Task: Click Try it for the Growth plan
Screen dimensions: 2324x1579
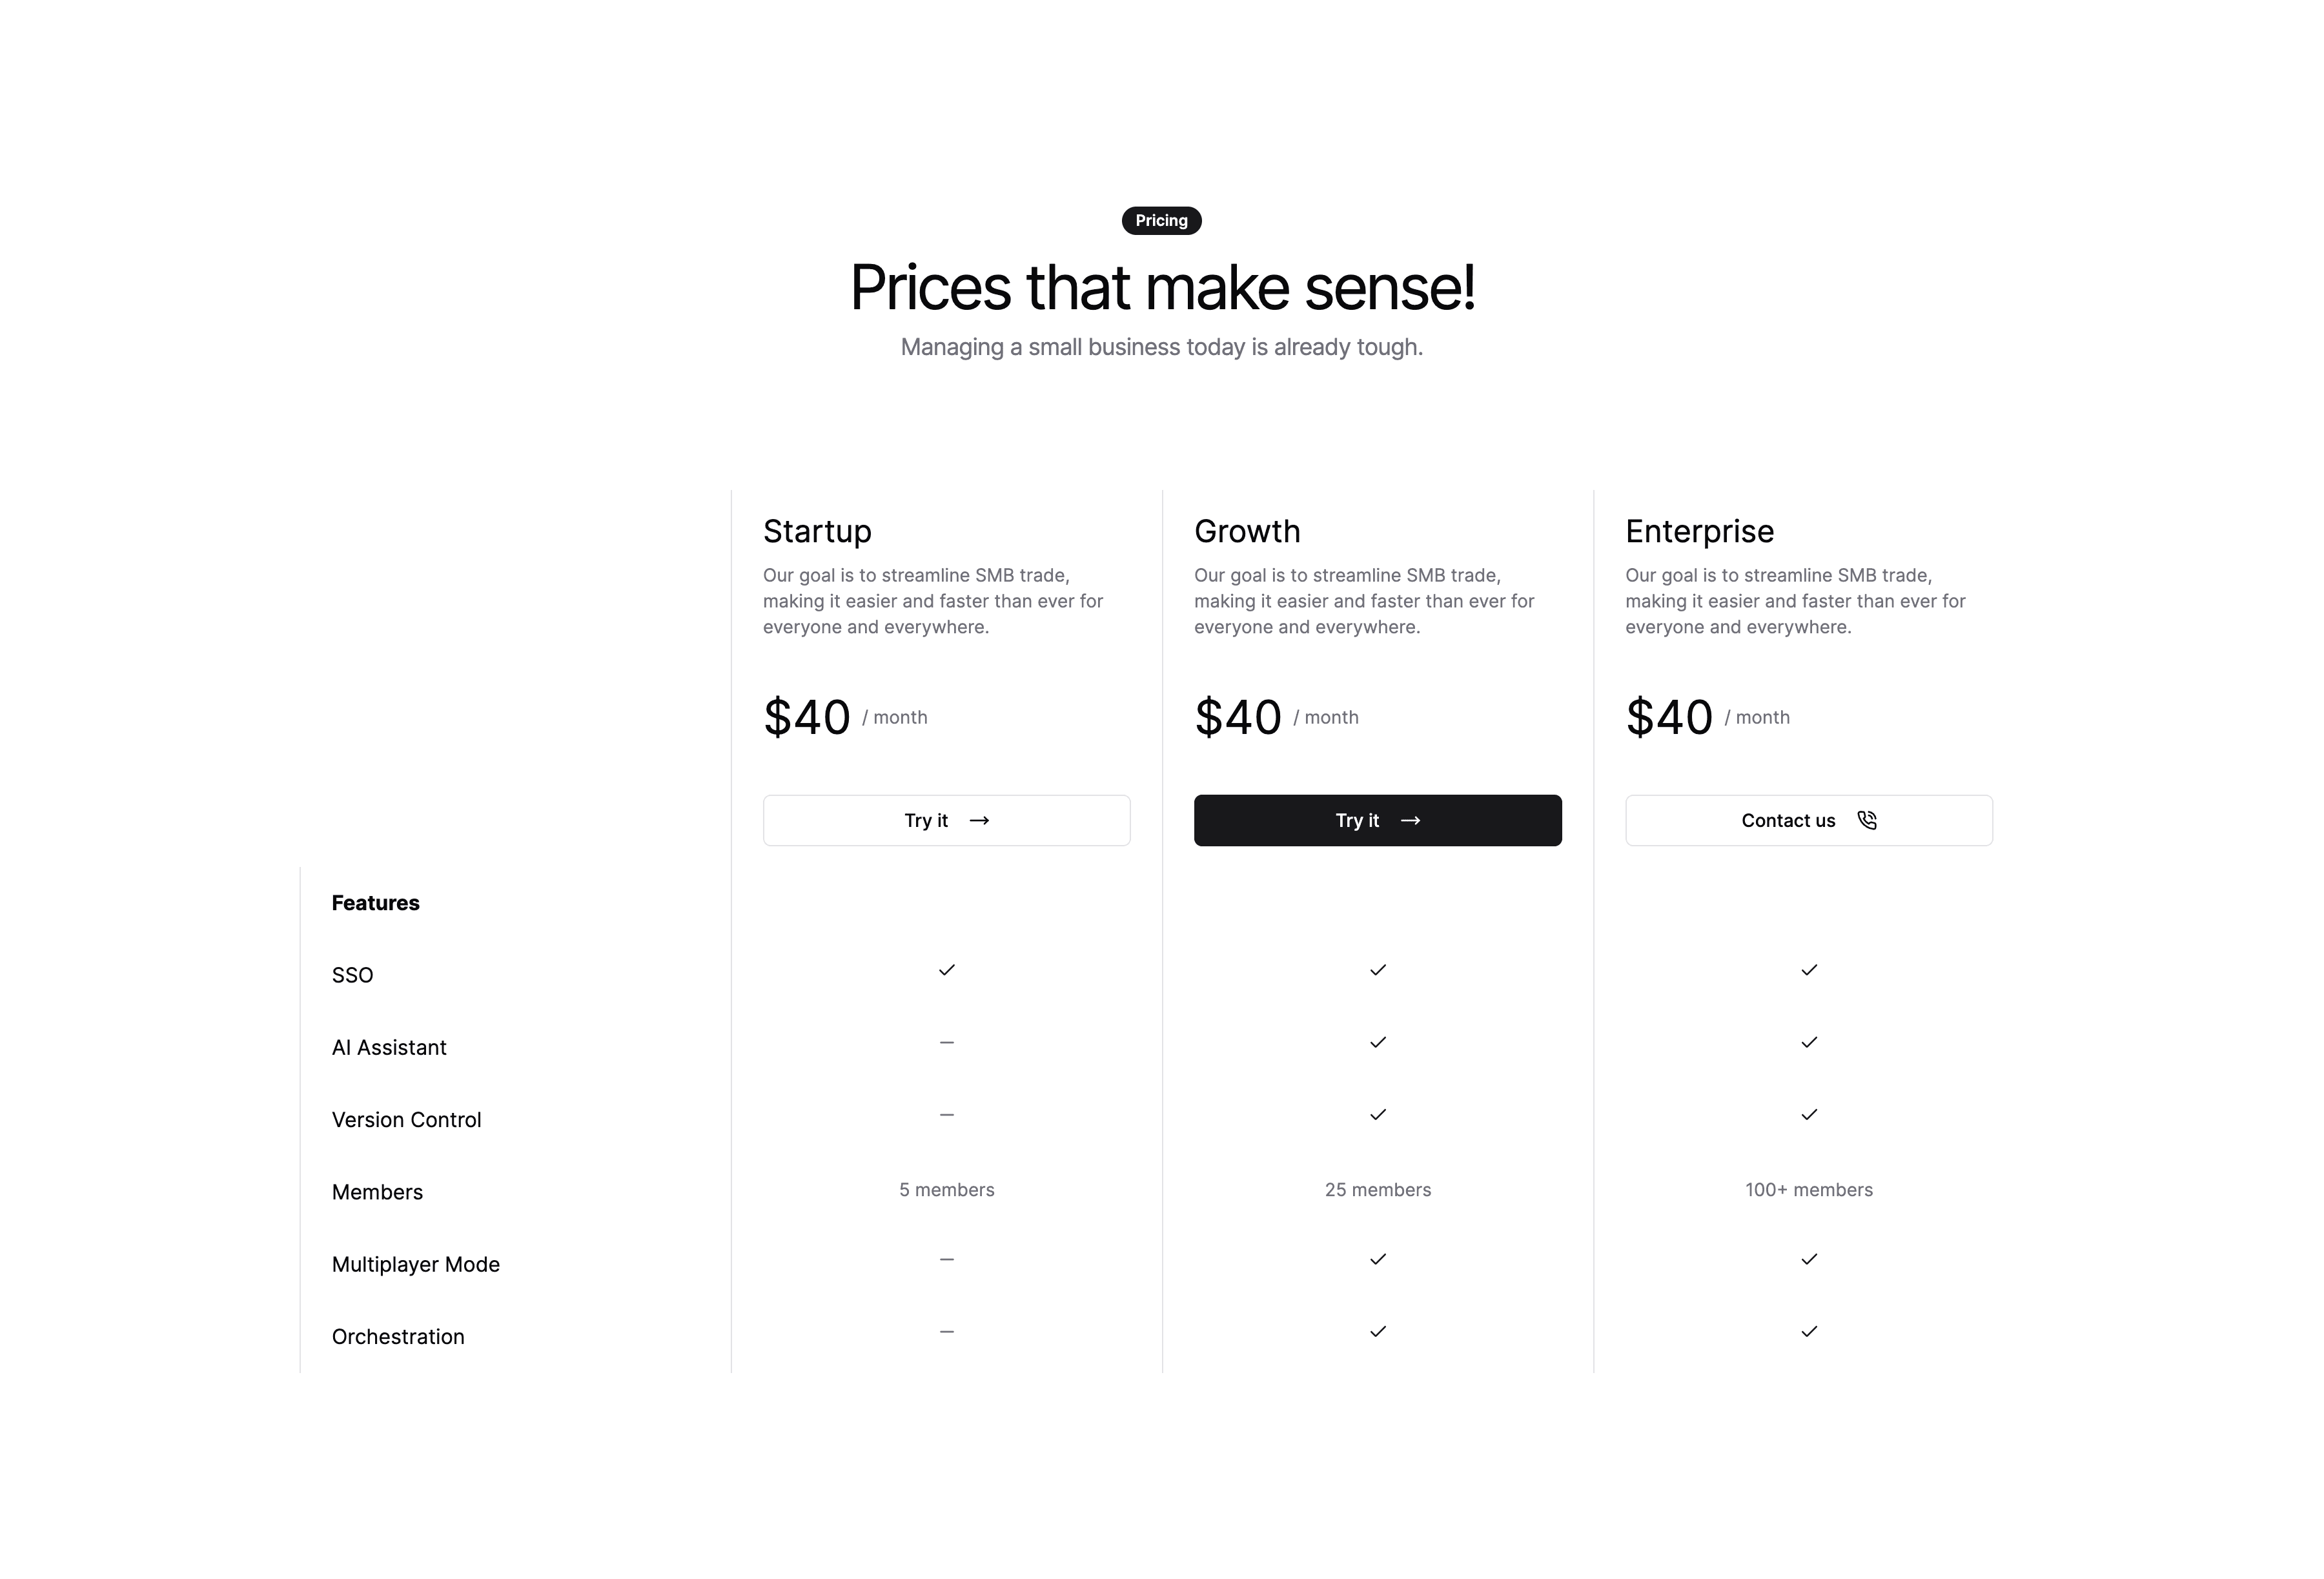Action: (x=1378, y=820)
